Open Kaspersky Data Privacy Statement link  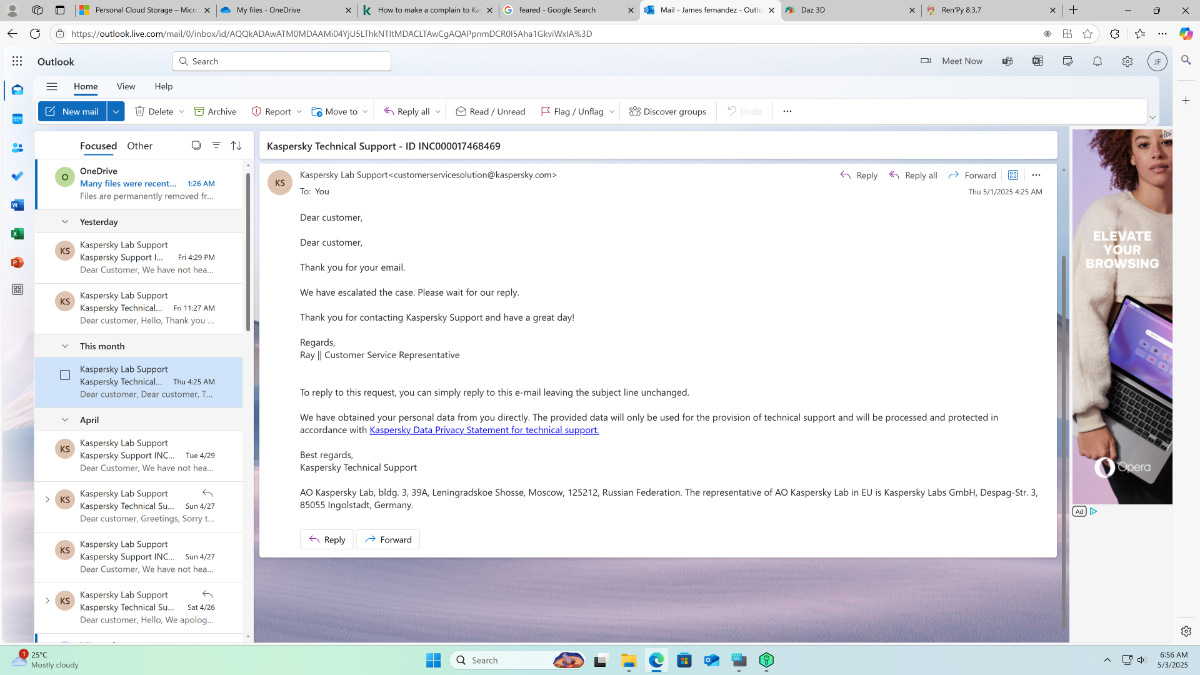pyautogui.click(x=484, y=430)
